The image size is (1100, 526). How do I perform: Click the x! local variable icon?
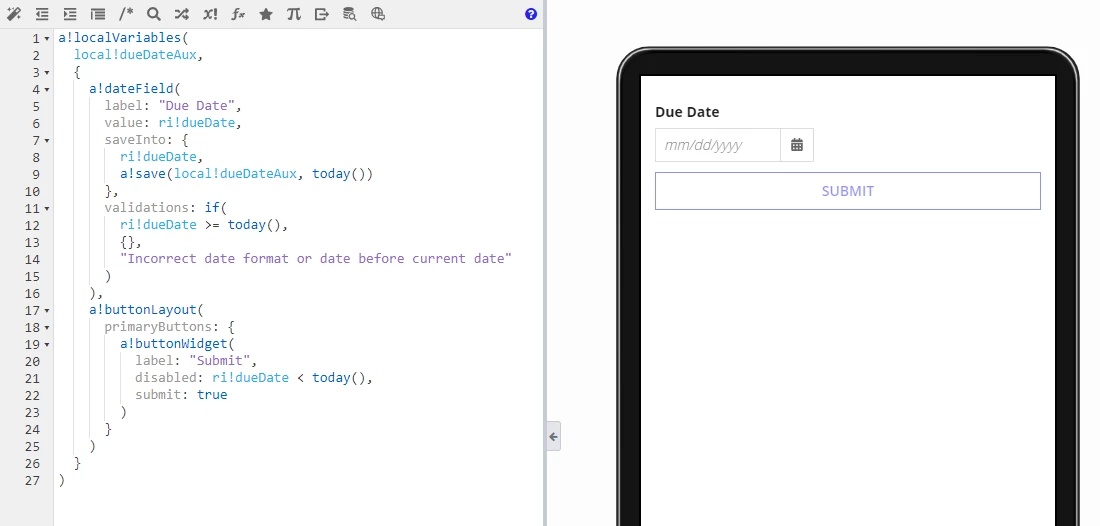click(x=210, y=14)
